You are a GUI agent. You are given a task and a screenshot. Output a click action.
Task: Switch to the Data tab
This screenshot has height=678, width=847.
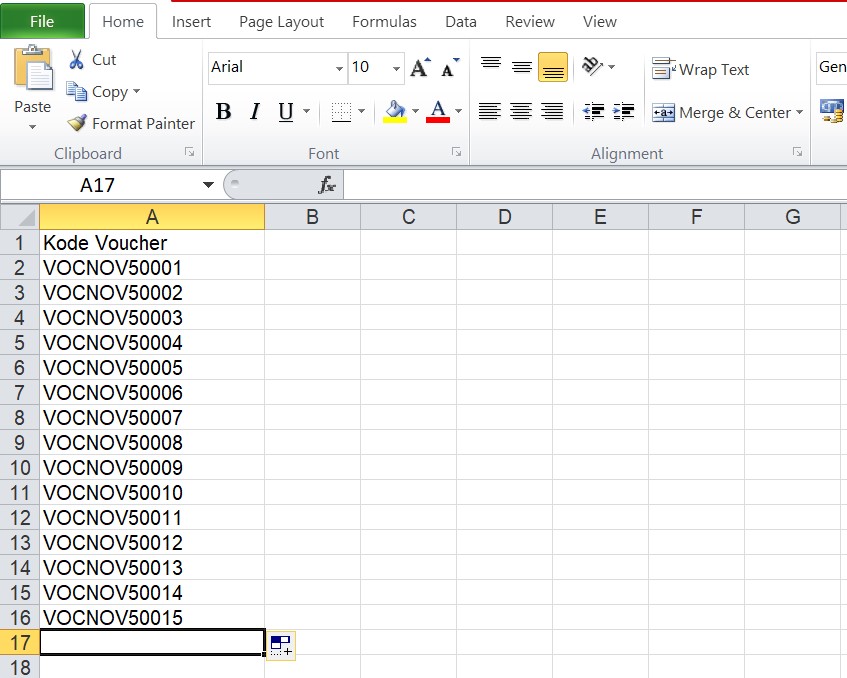(x=460, y=22)
